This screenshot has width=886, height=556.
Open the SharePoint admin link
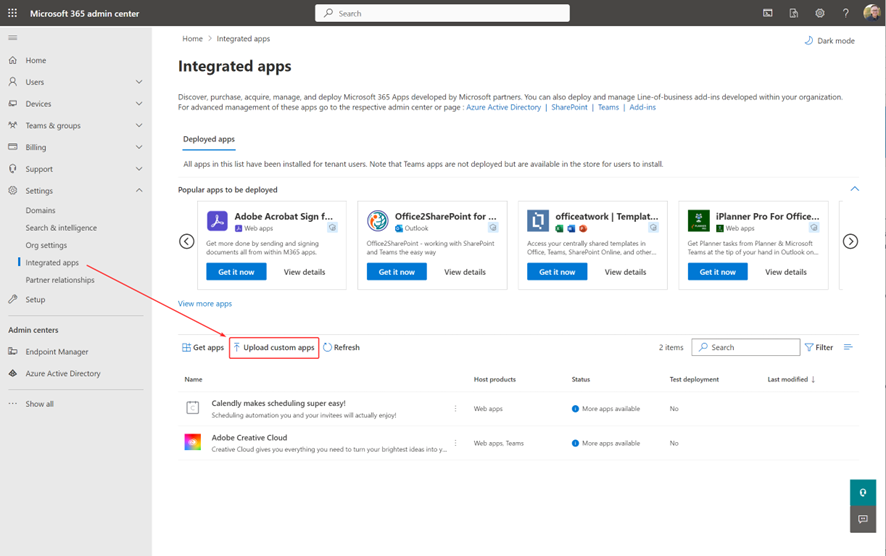(569, 107)
